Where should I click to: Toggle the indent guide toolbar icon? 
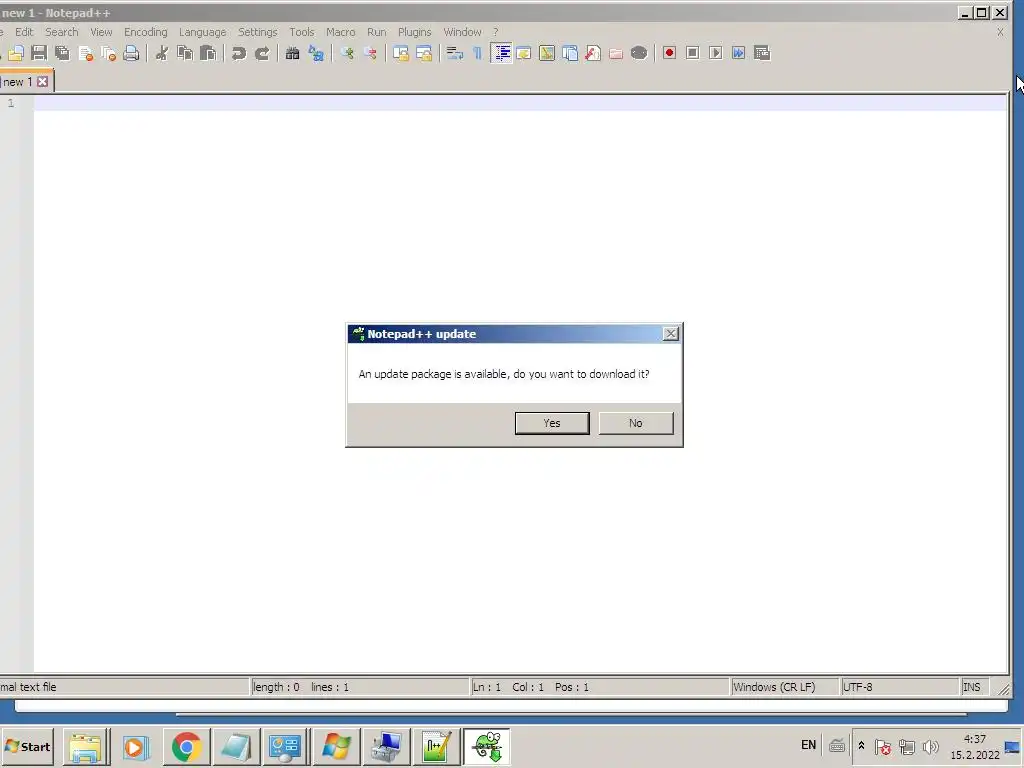pos(502,53)
